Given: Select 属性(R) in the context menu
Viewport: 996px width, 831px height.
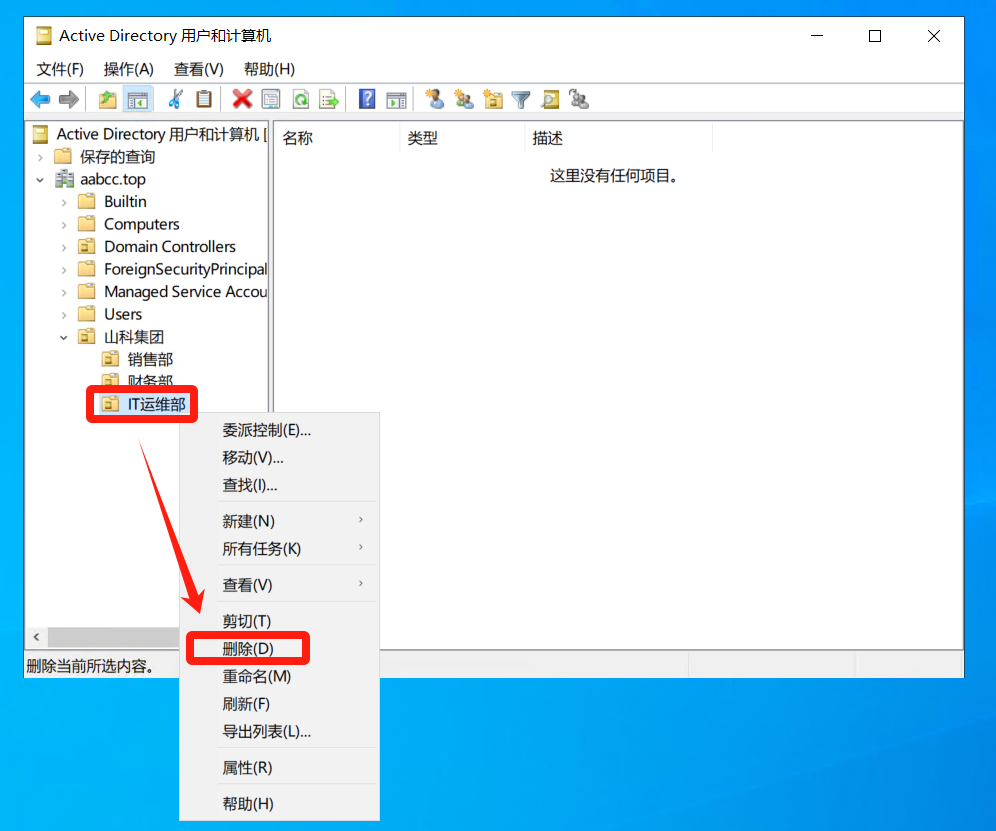Looking at the screenshot, I should [x=247, y=767].
